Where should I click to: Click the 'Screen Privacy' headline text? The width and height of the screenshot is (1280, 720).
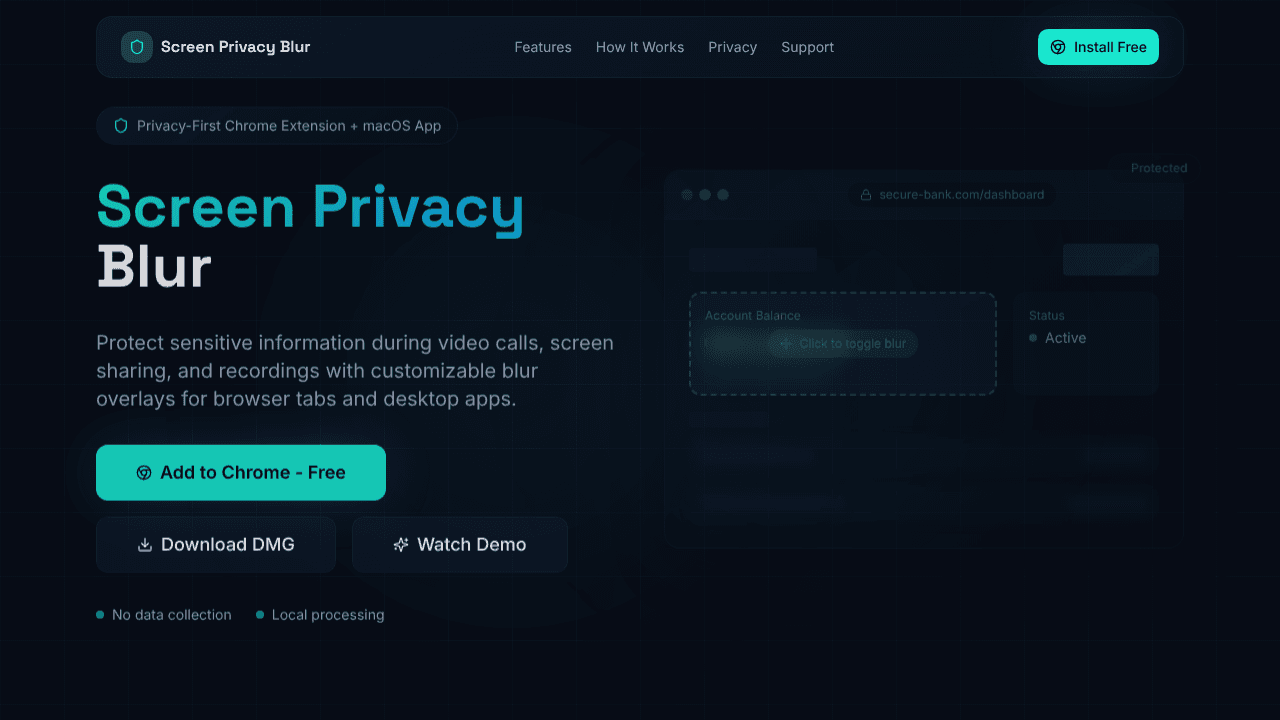click(x=311, y=208)
